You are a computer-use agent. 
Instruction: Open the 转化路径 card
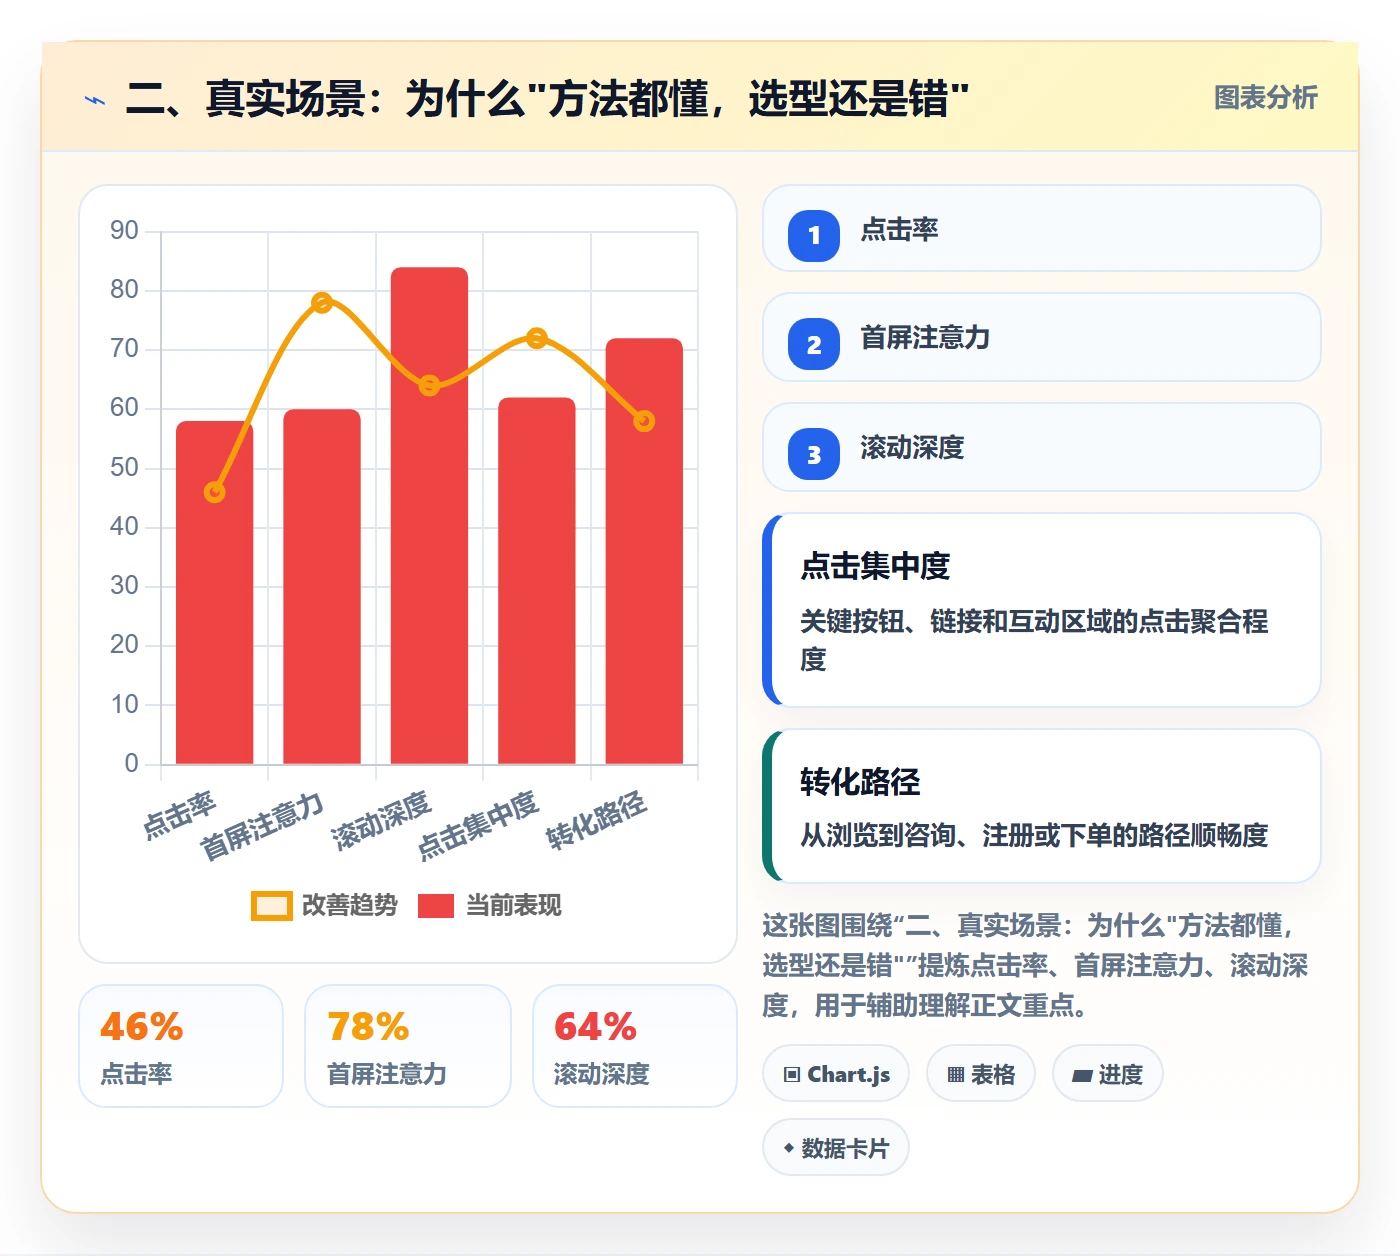tap(1042, 806)
